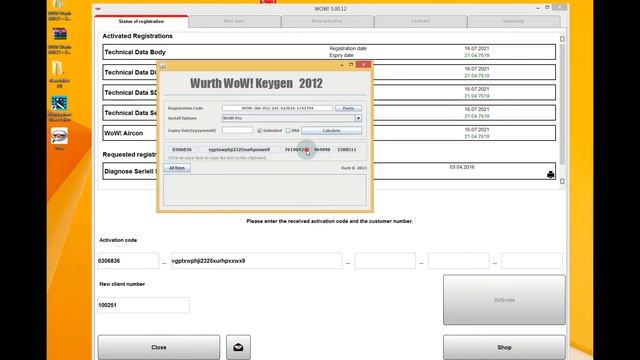This screenshot has height=360, width=640.
Task: Copy the keygen key field starting 7619
Action: [296, 150]
